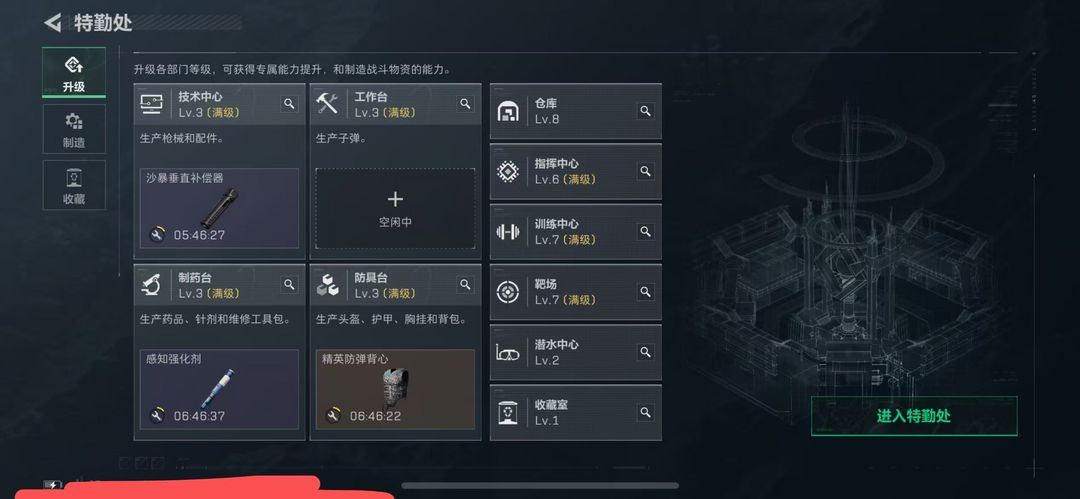Open 防具台 details via magnifier
Image resolution: width=1080 pixels, height=499 pixels.
click(x=466, y=285)
